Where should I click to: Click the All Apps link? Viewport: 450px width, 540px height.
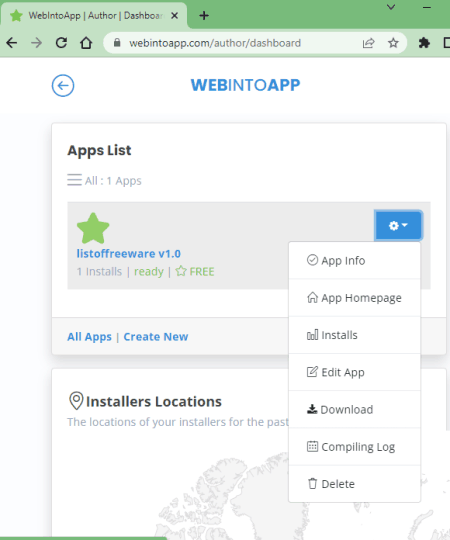click(90, 336)
